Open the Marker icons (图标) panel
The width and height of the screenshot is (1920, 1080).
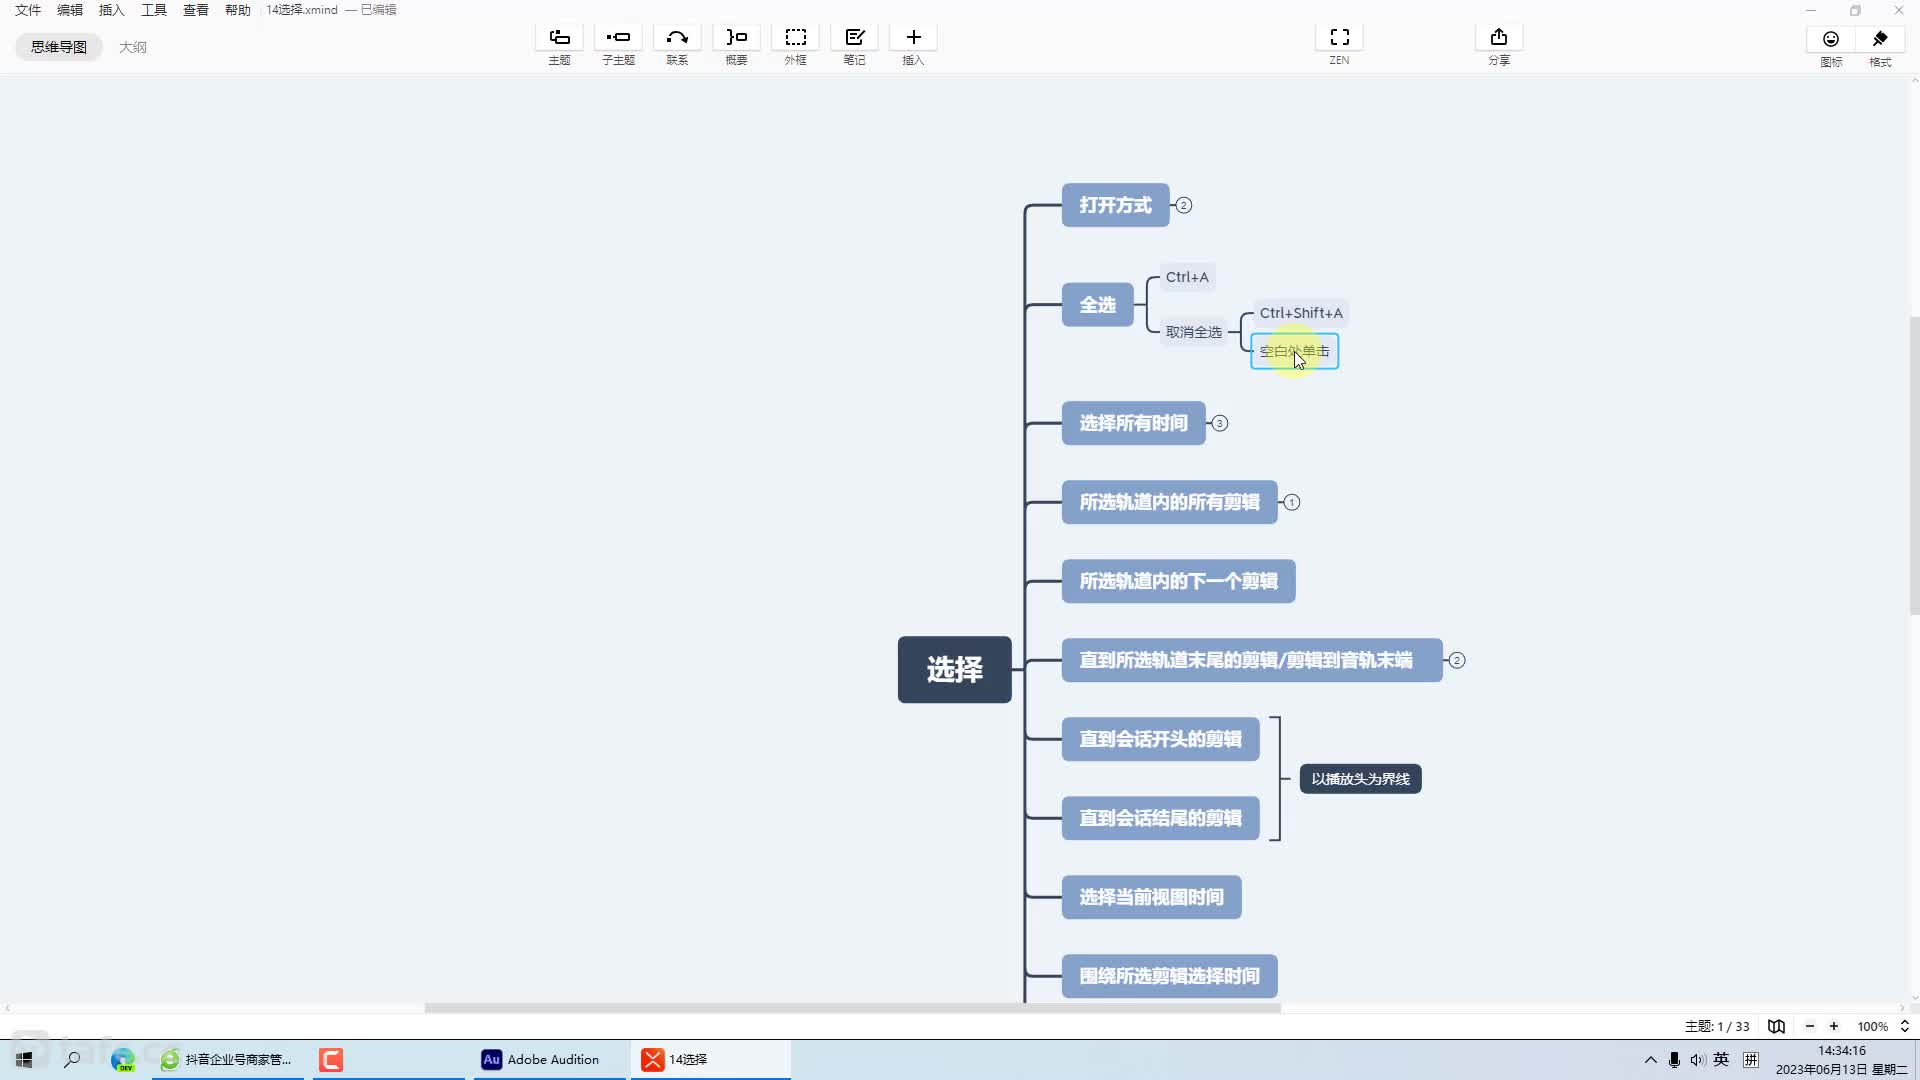click(x=1831, y=39)
